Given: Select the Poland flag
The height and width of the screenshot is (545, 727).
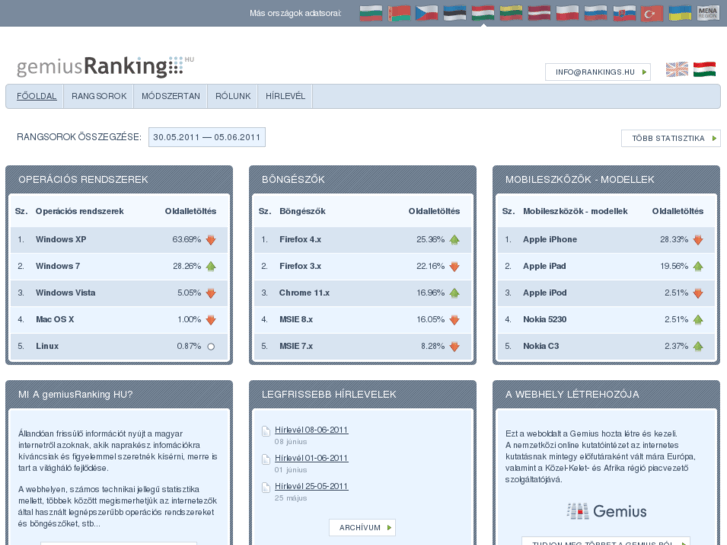Looking at the screenshot, I should (568, 13).
